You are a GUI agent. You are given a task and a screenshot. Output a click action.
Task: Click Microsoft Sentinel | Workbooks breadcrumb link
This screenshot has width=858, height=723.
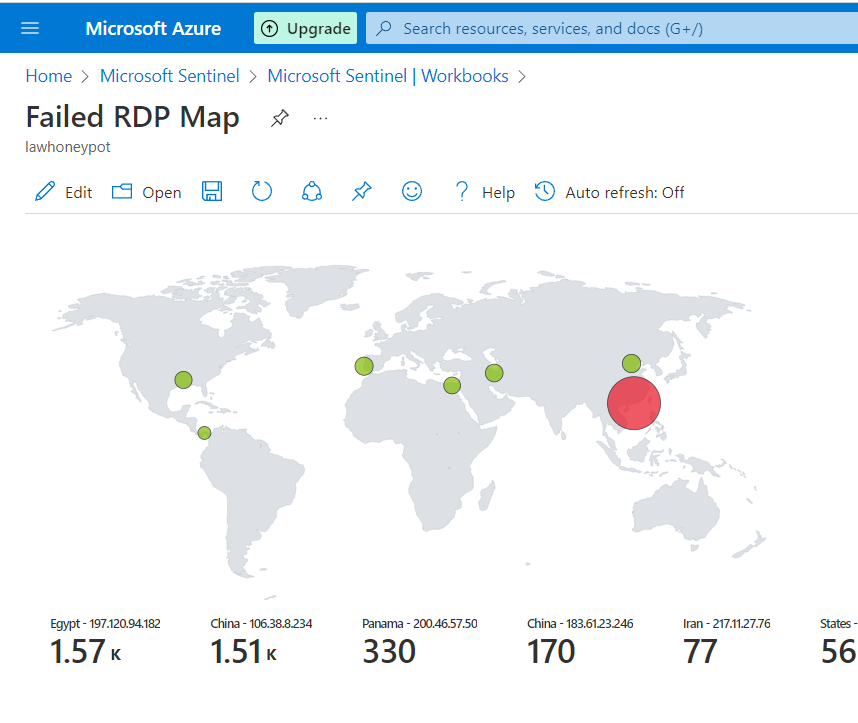(x=388, y=75)
